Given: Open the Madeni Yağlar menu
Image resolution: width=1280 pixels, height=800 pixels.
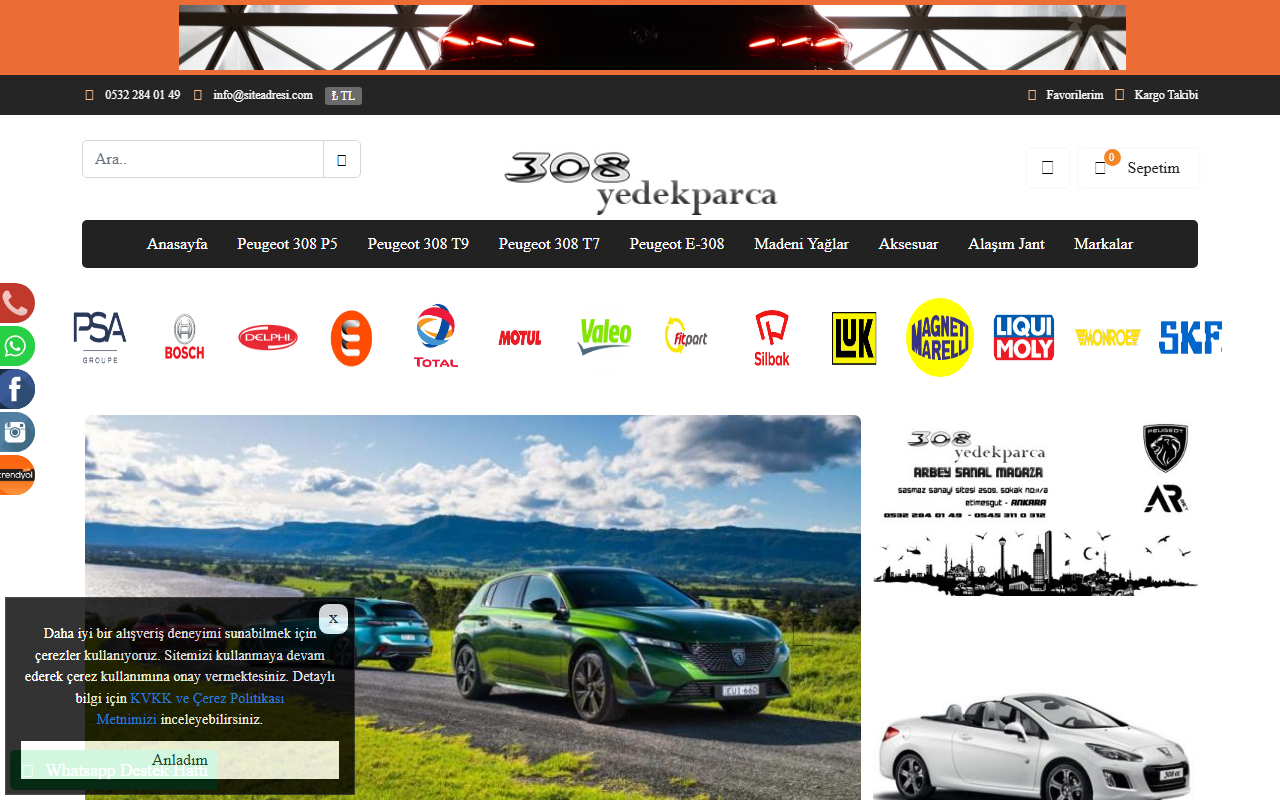Looking at the screenshot, I should coord(801,244).
